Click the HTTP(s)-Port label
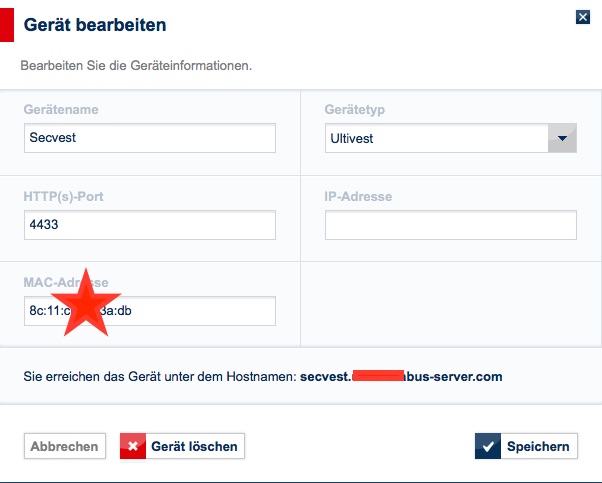Image resolution: width=602 pixels, height=483 pixels. [x=64, y=196]
